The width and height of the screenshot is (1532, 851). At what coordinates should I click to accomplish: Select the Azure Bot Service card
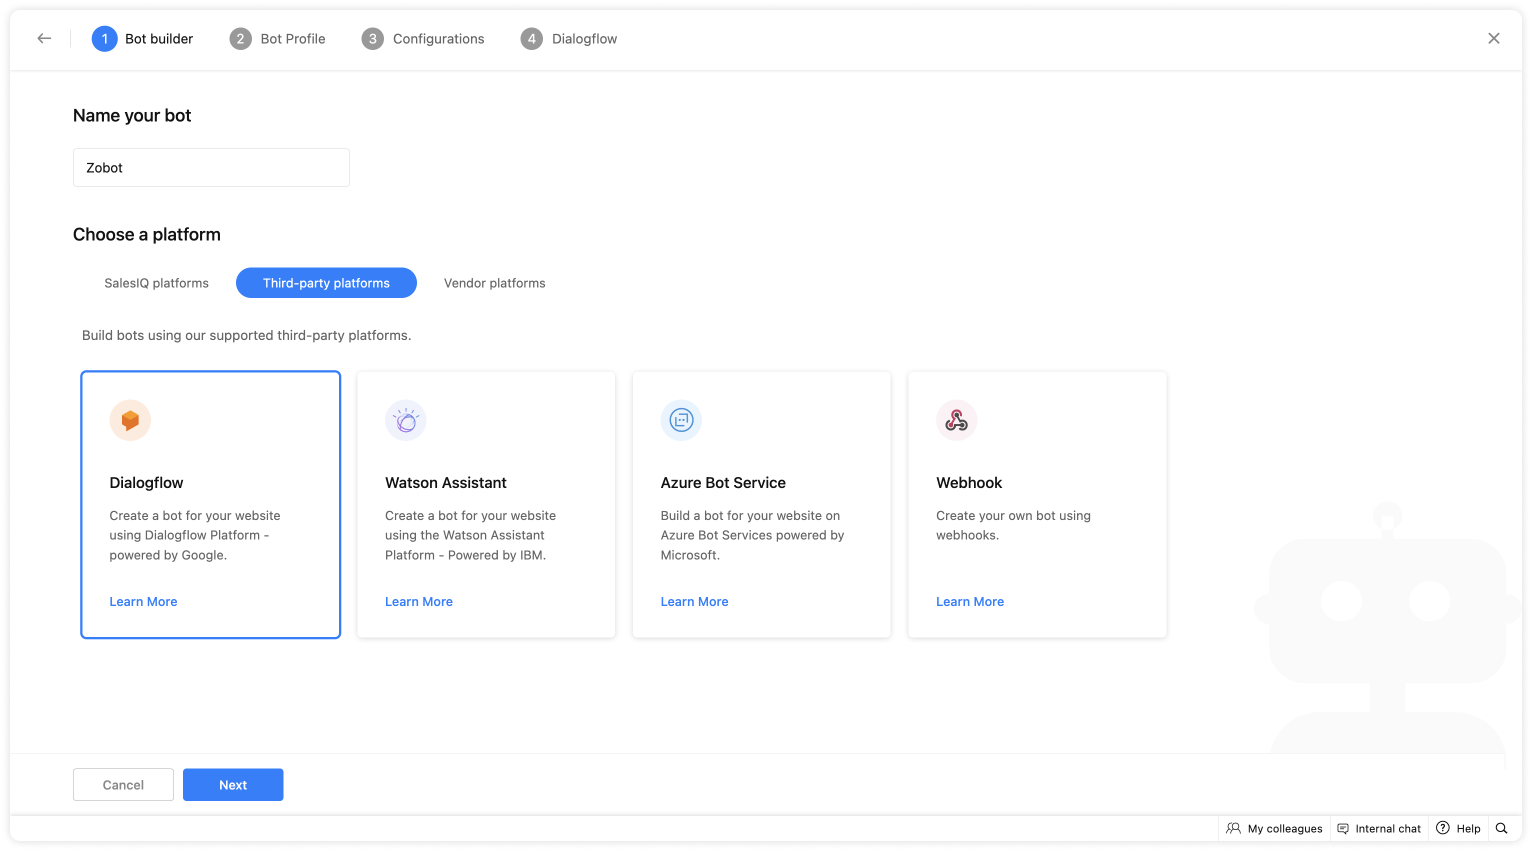(762, 505)
